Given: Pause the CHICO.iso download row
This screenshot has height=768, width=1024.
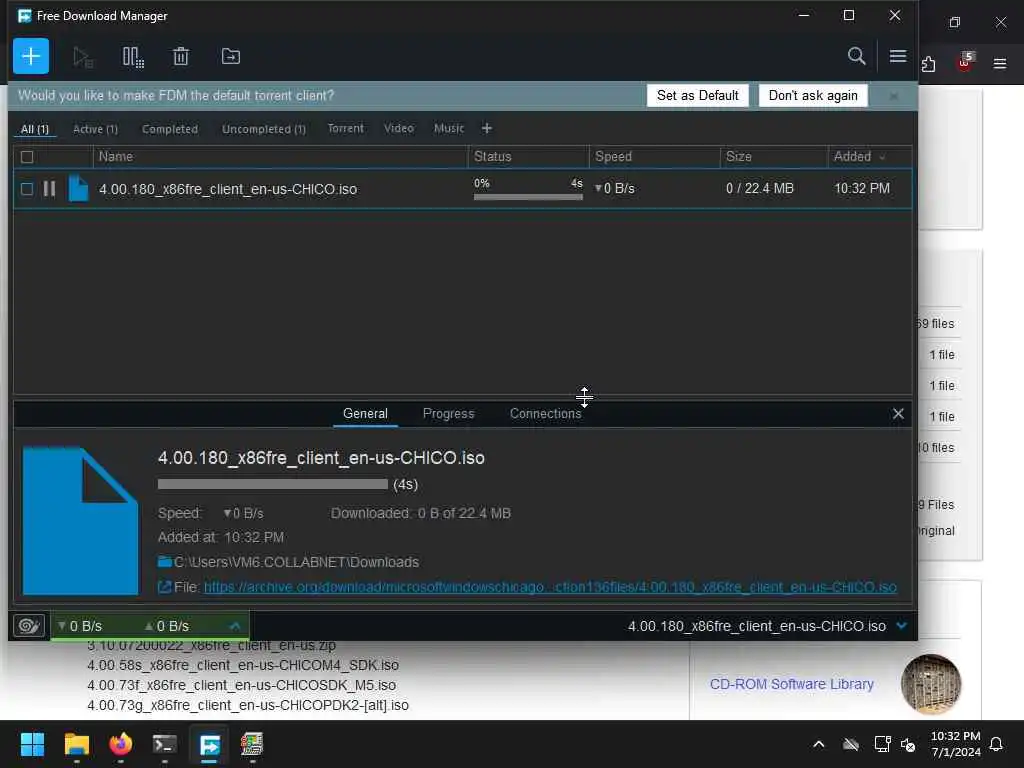Looking at the screenshot, I should (x=49, y=189).
